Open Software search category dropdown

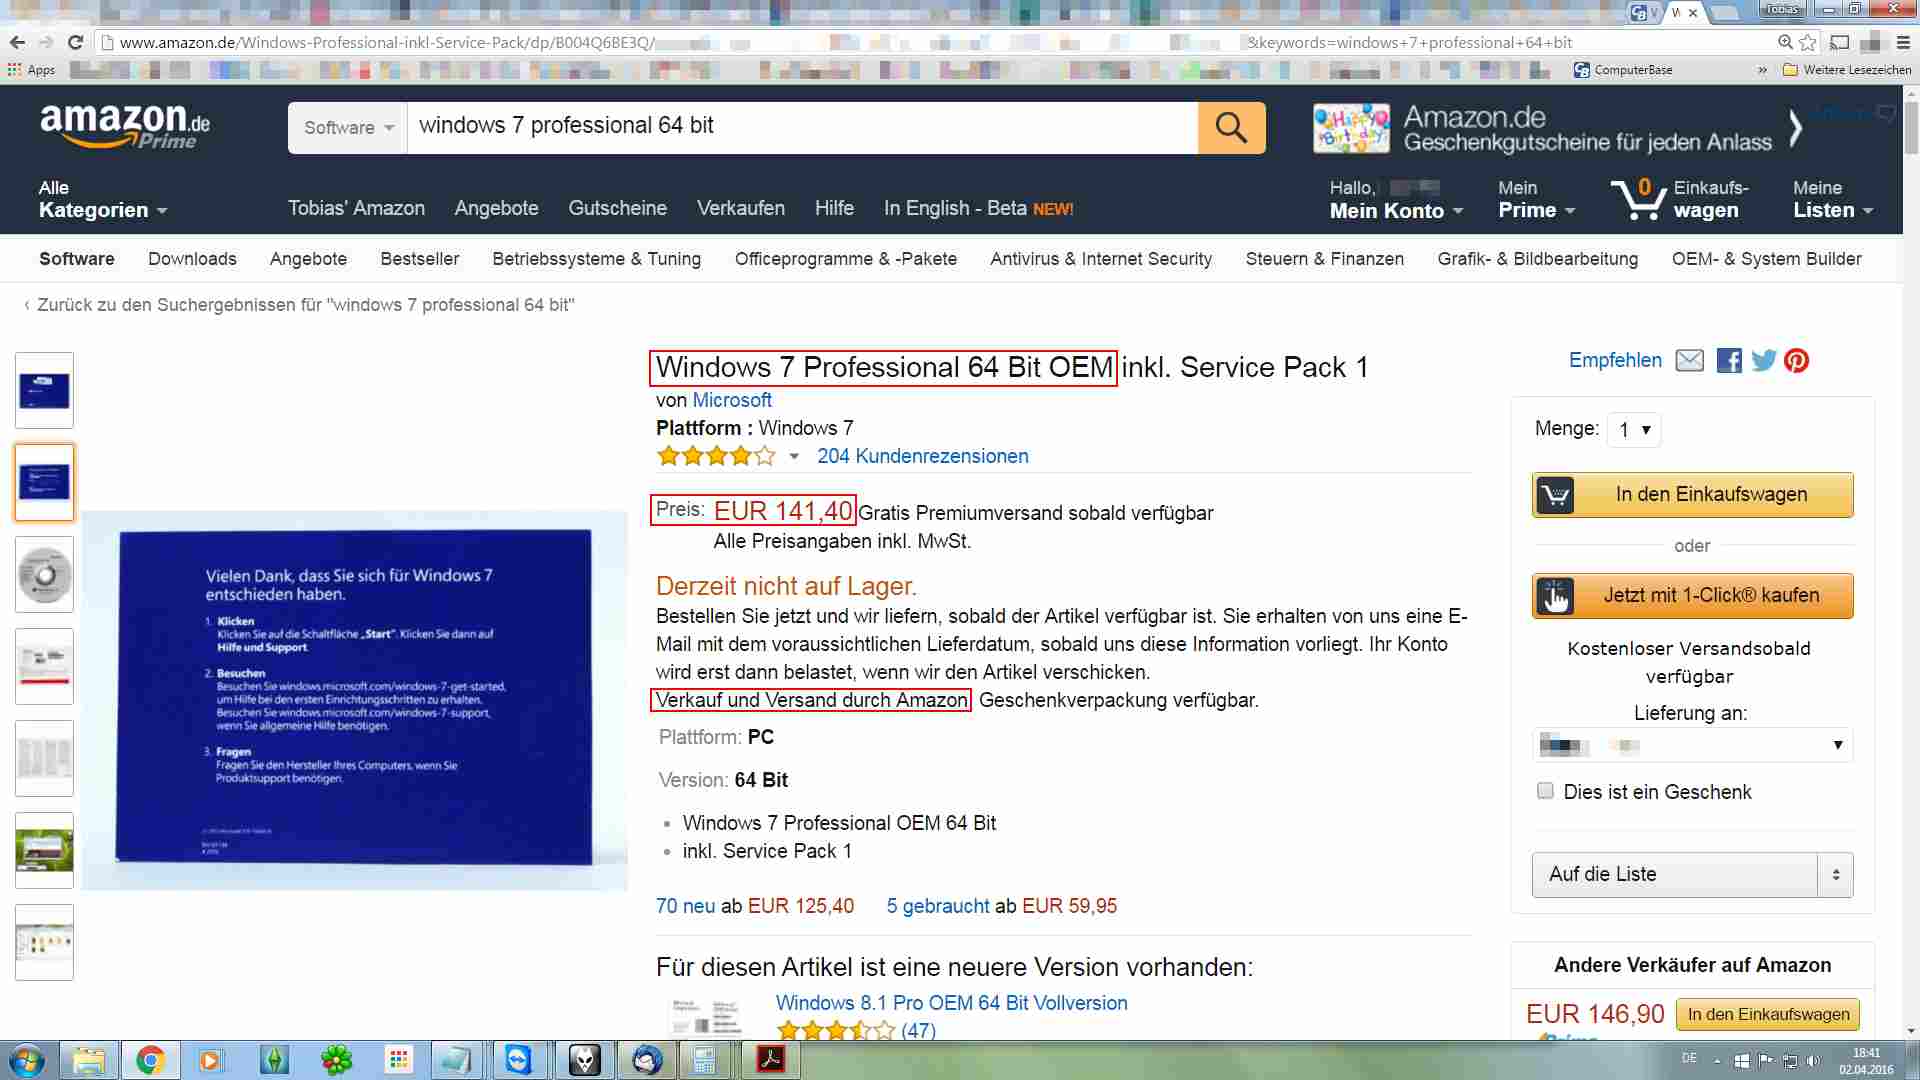pyautogui.click(x=348, y=128)
